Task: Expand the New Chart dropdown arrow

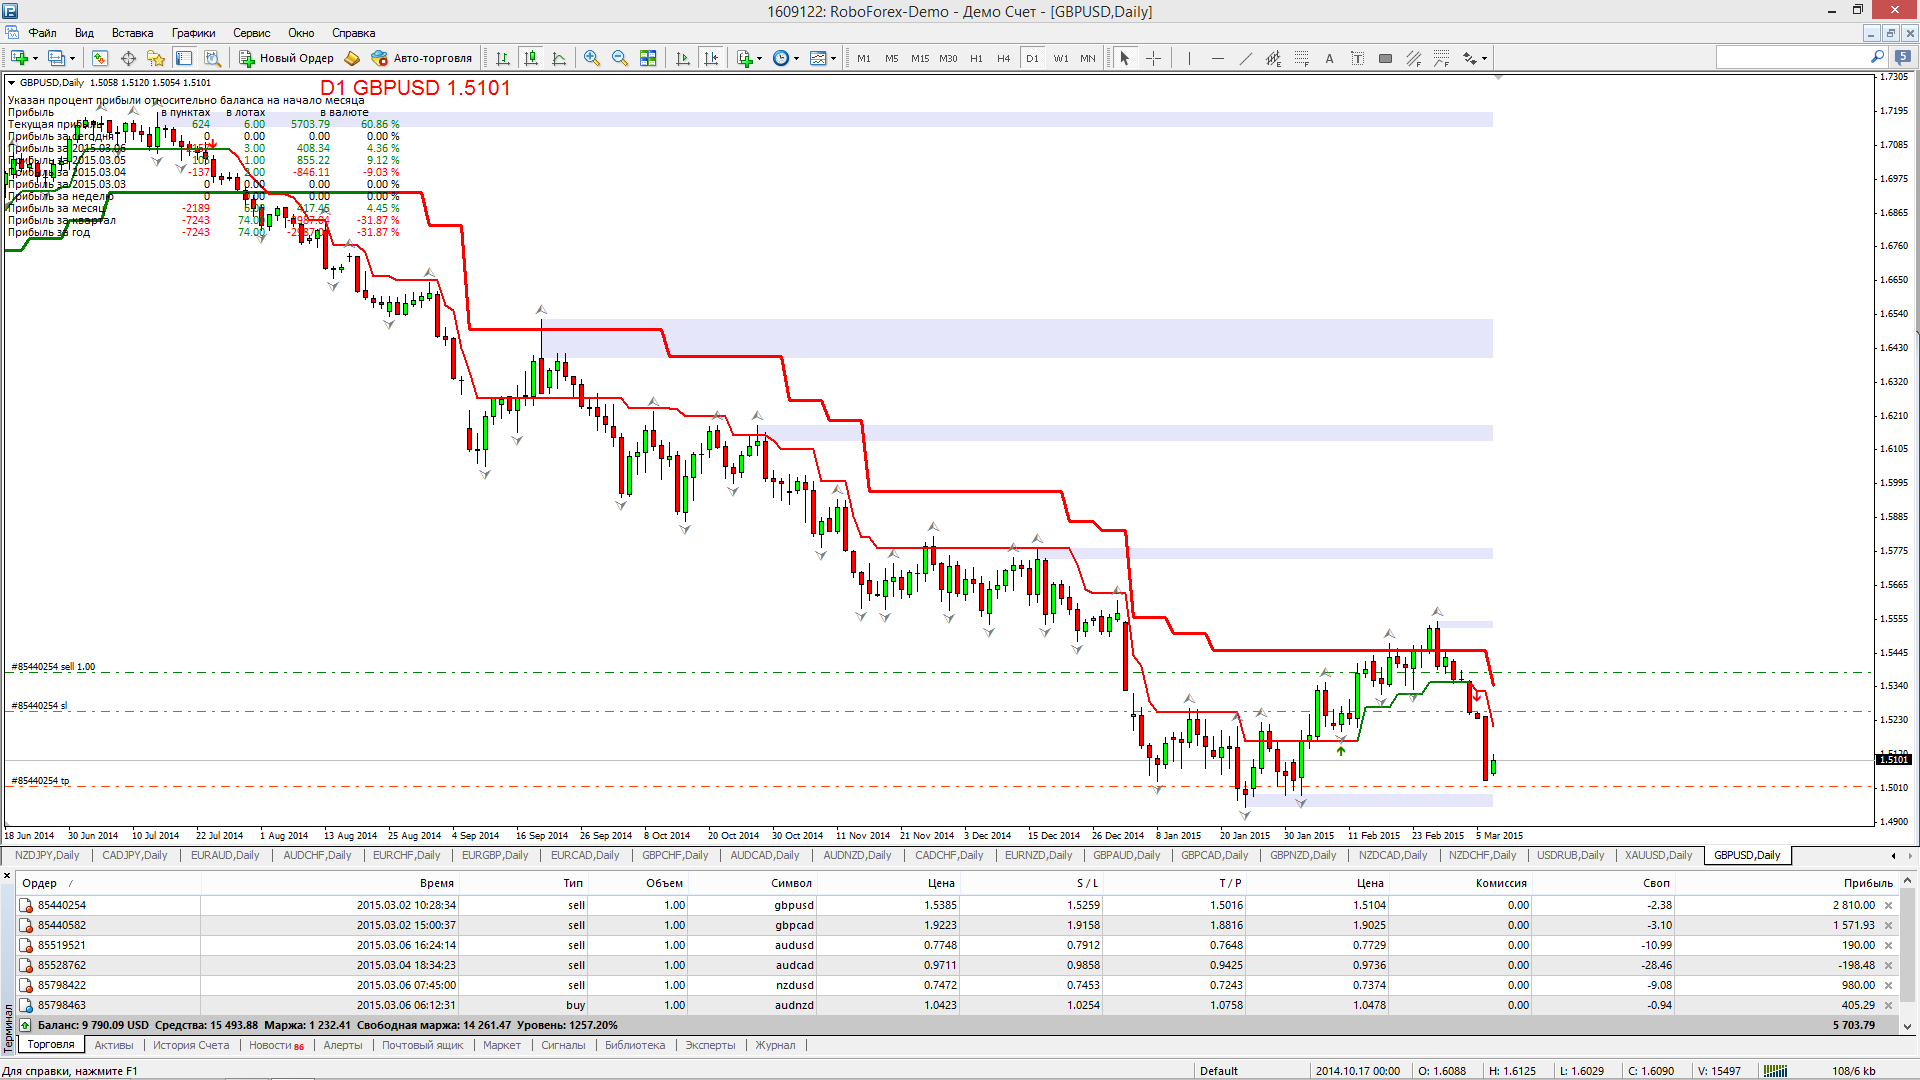Action: point(36,58)
